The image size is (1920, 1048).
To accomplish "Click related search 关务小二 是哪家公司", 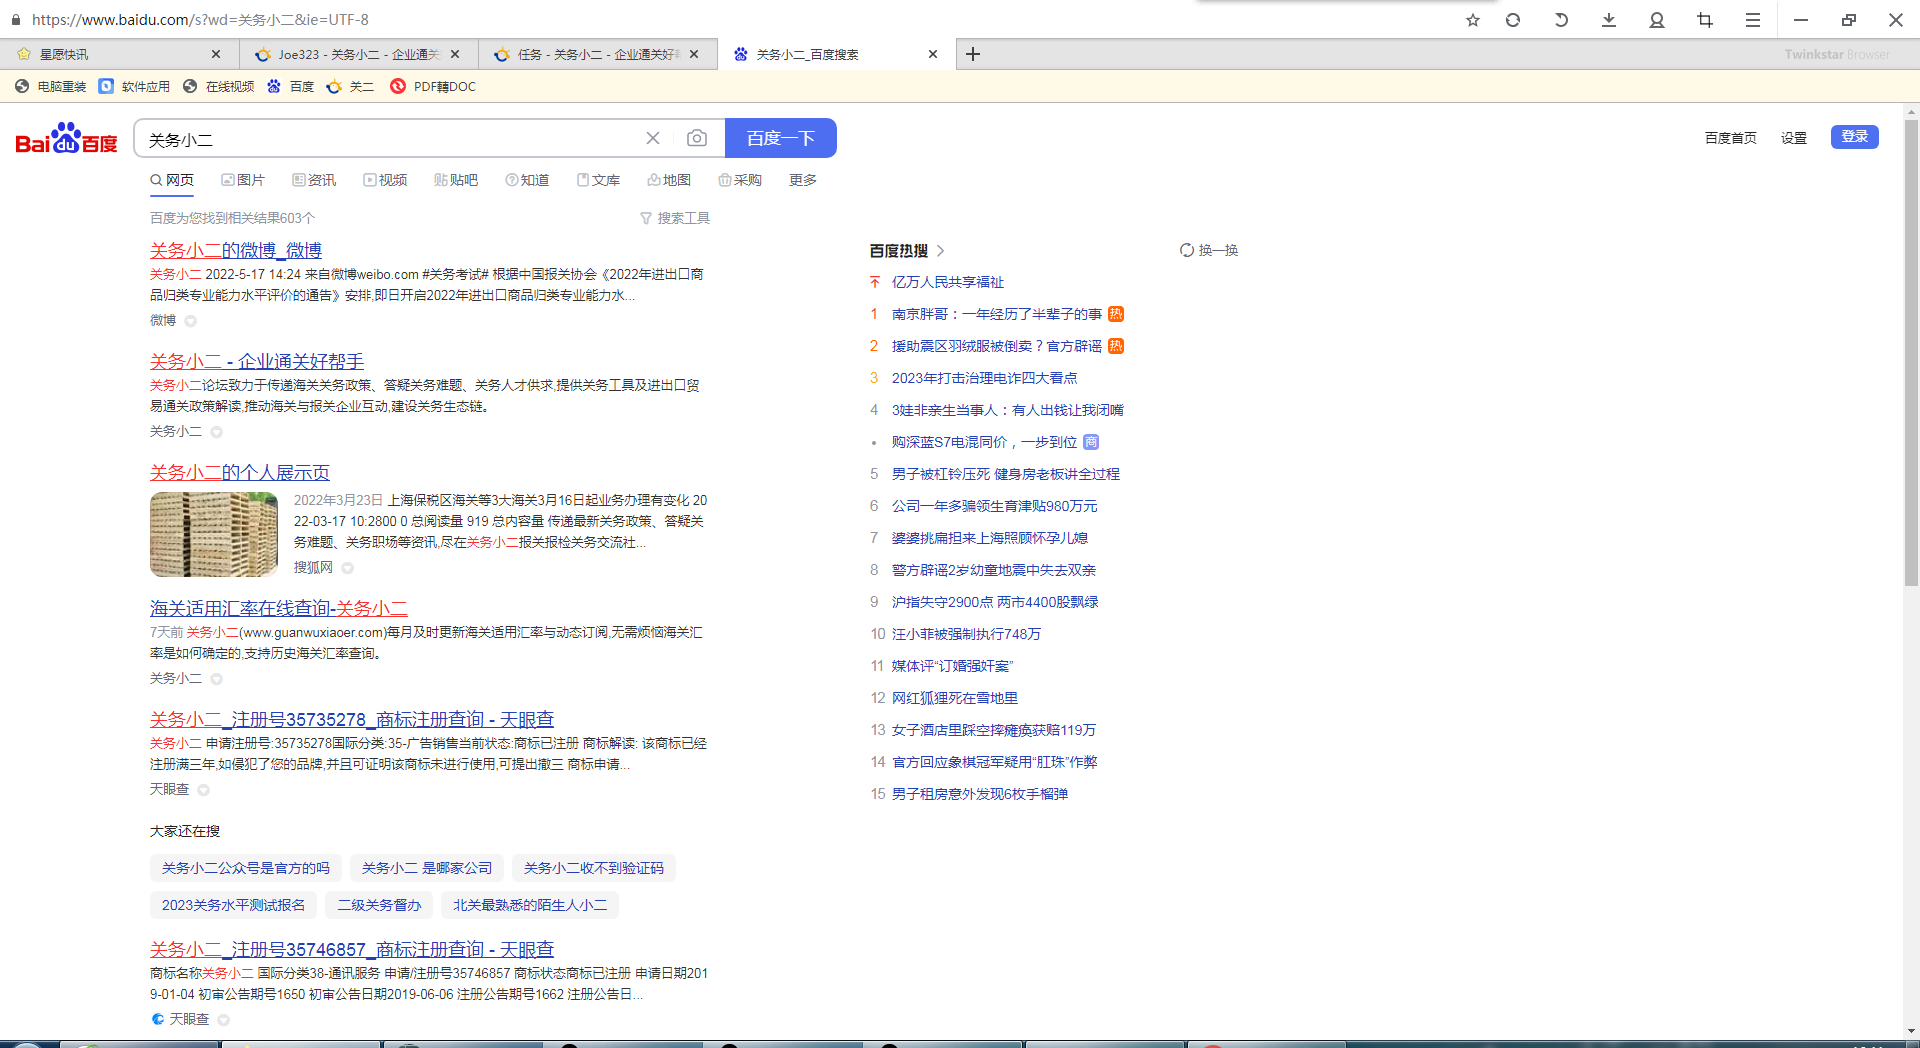I will coord(427,868).
